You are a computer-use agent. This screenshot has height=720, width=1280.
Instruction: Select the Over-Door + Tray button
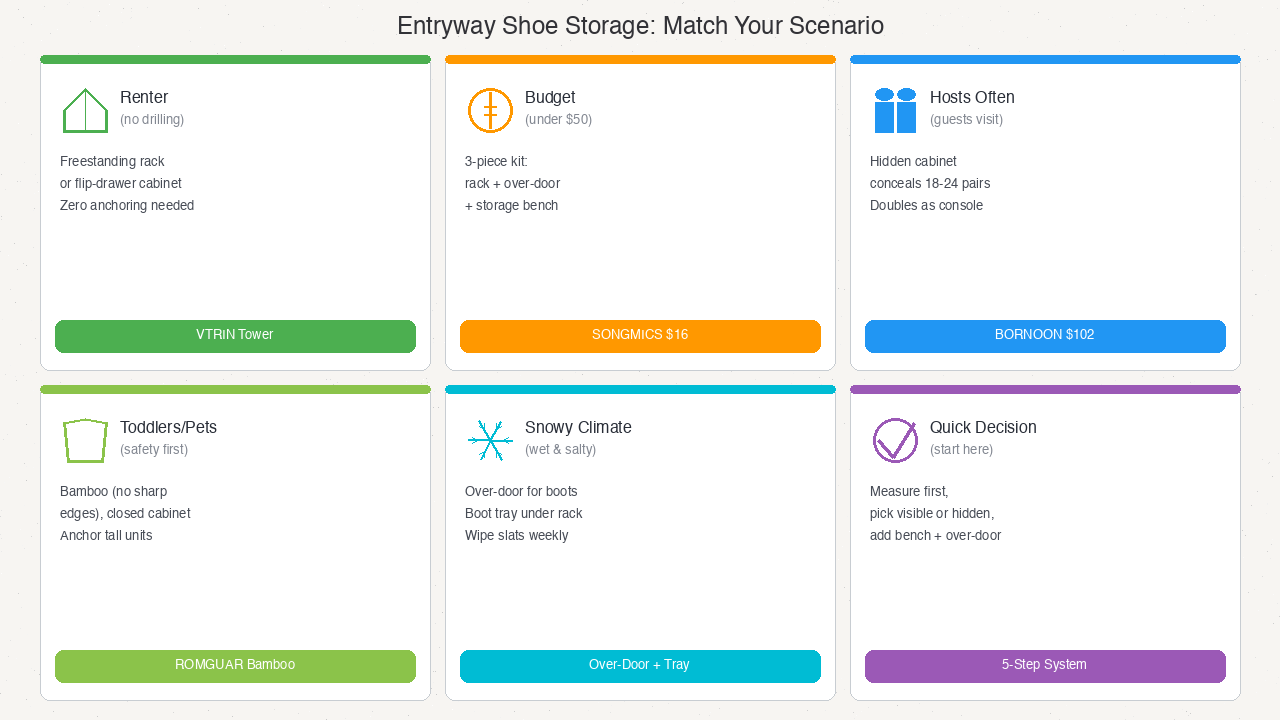click(640, 666)
